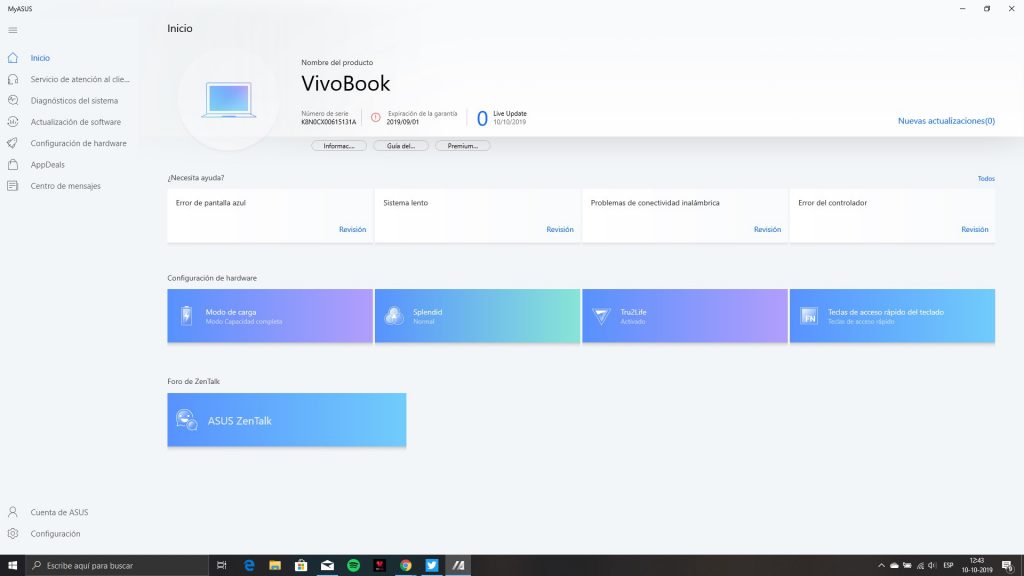Click the Guía del... button
Viewport: 1024px width, 576px height.
tap(401, 146)
